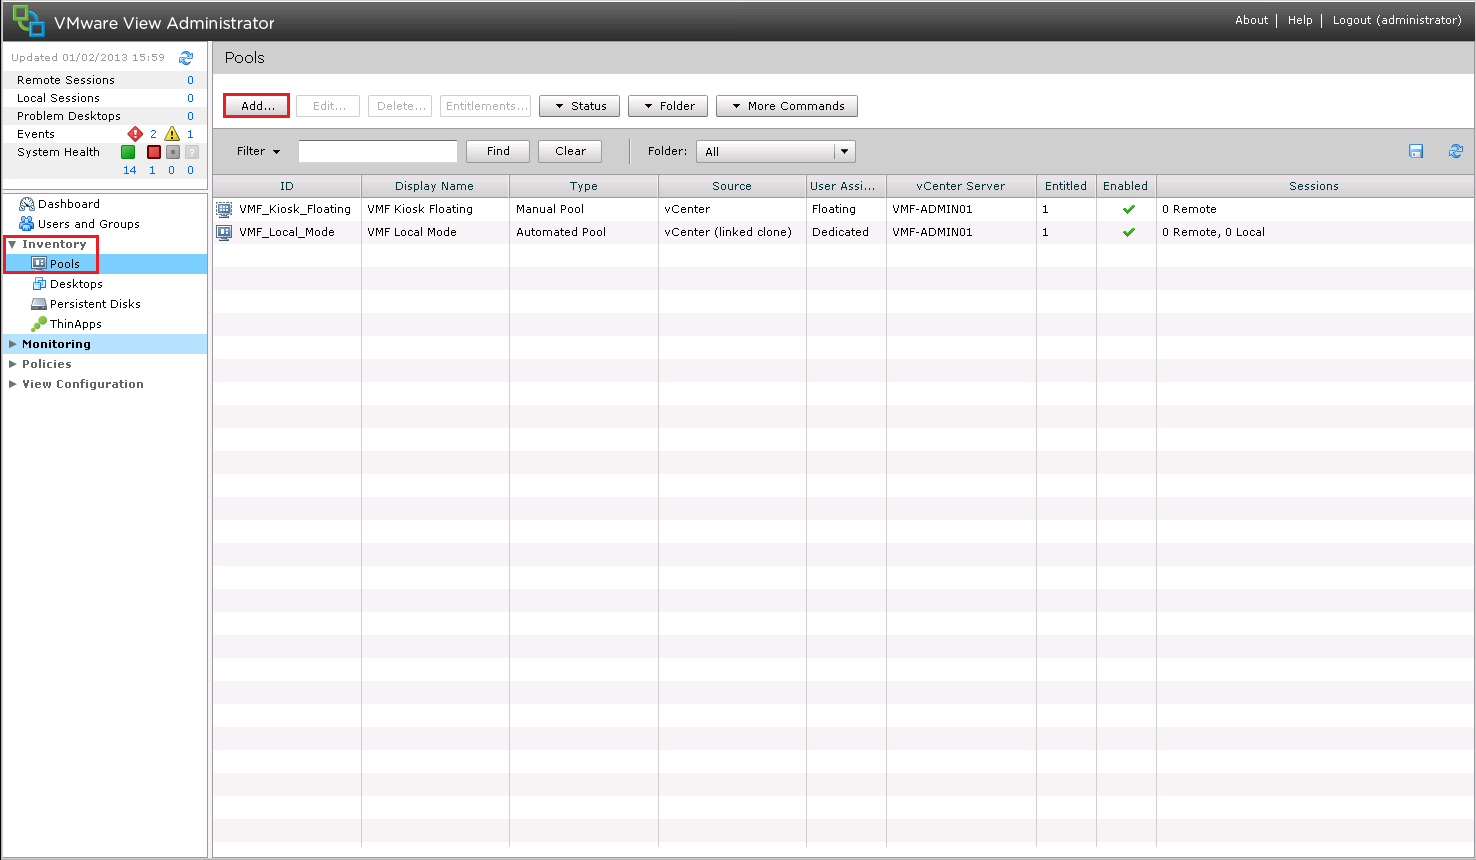Open the Status dropdown menu
The height and width of the screenshot is (860, 1476).
579,105
